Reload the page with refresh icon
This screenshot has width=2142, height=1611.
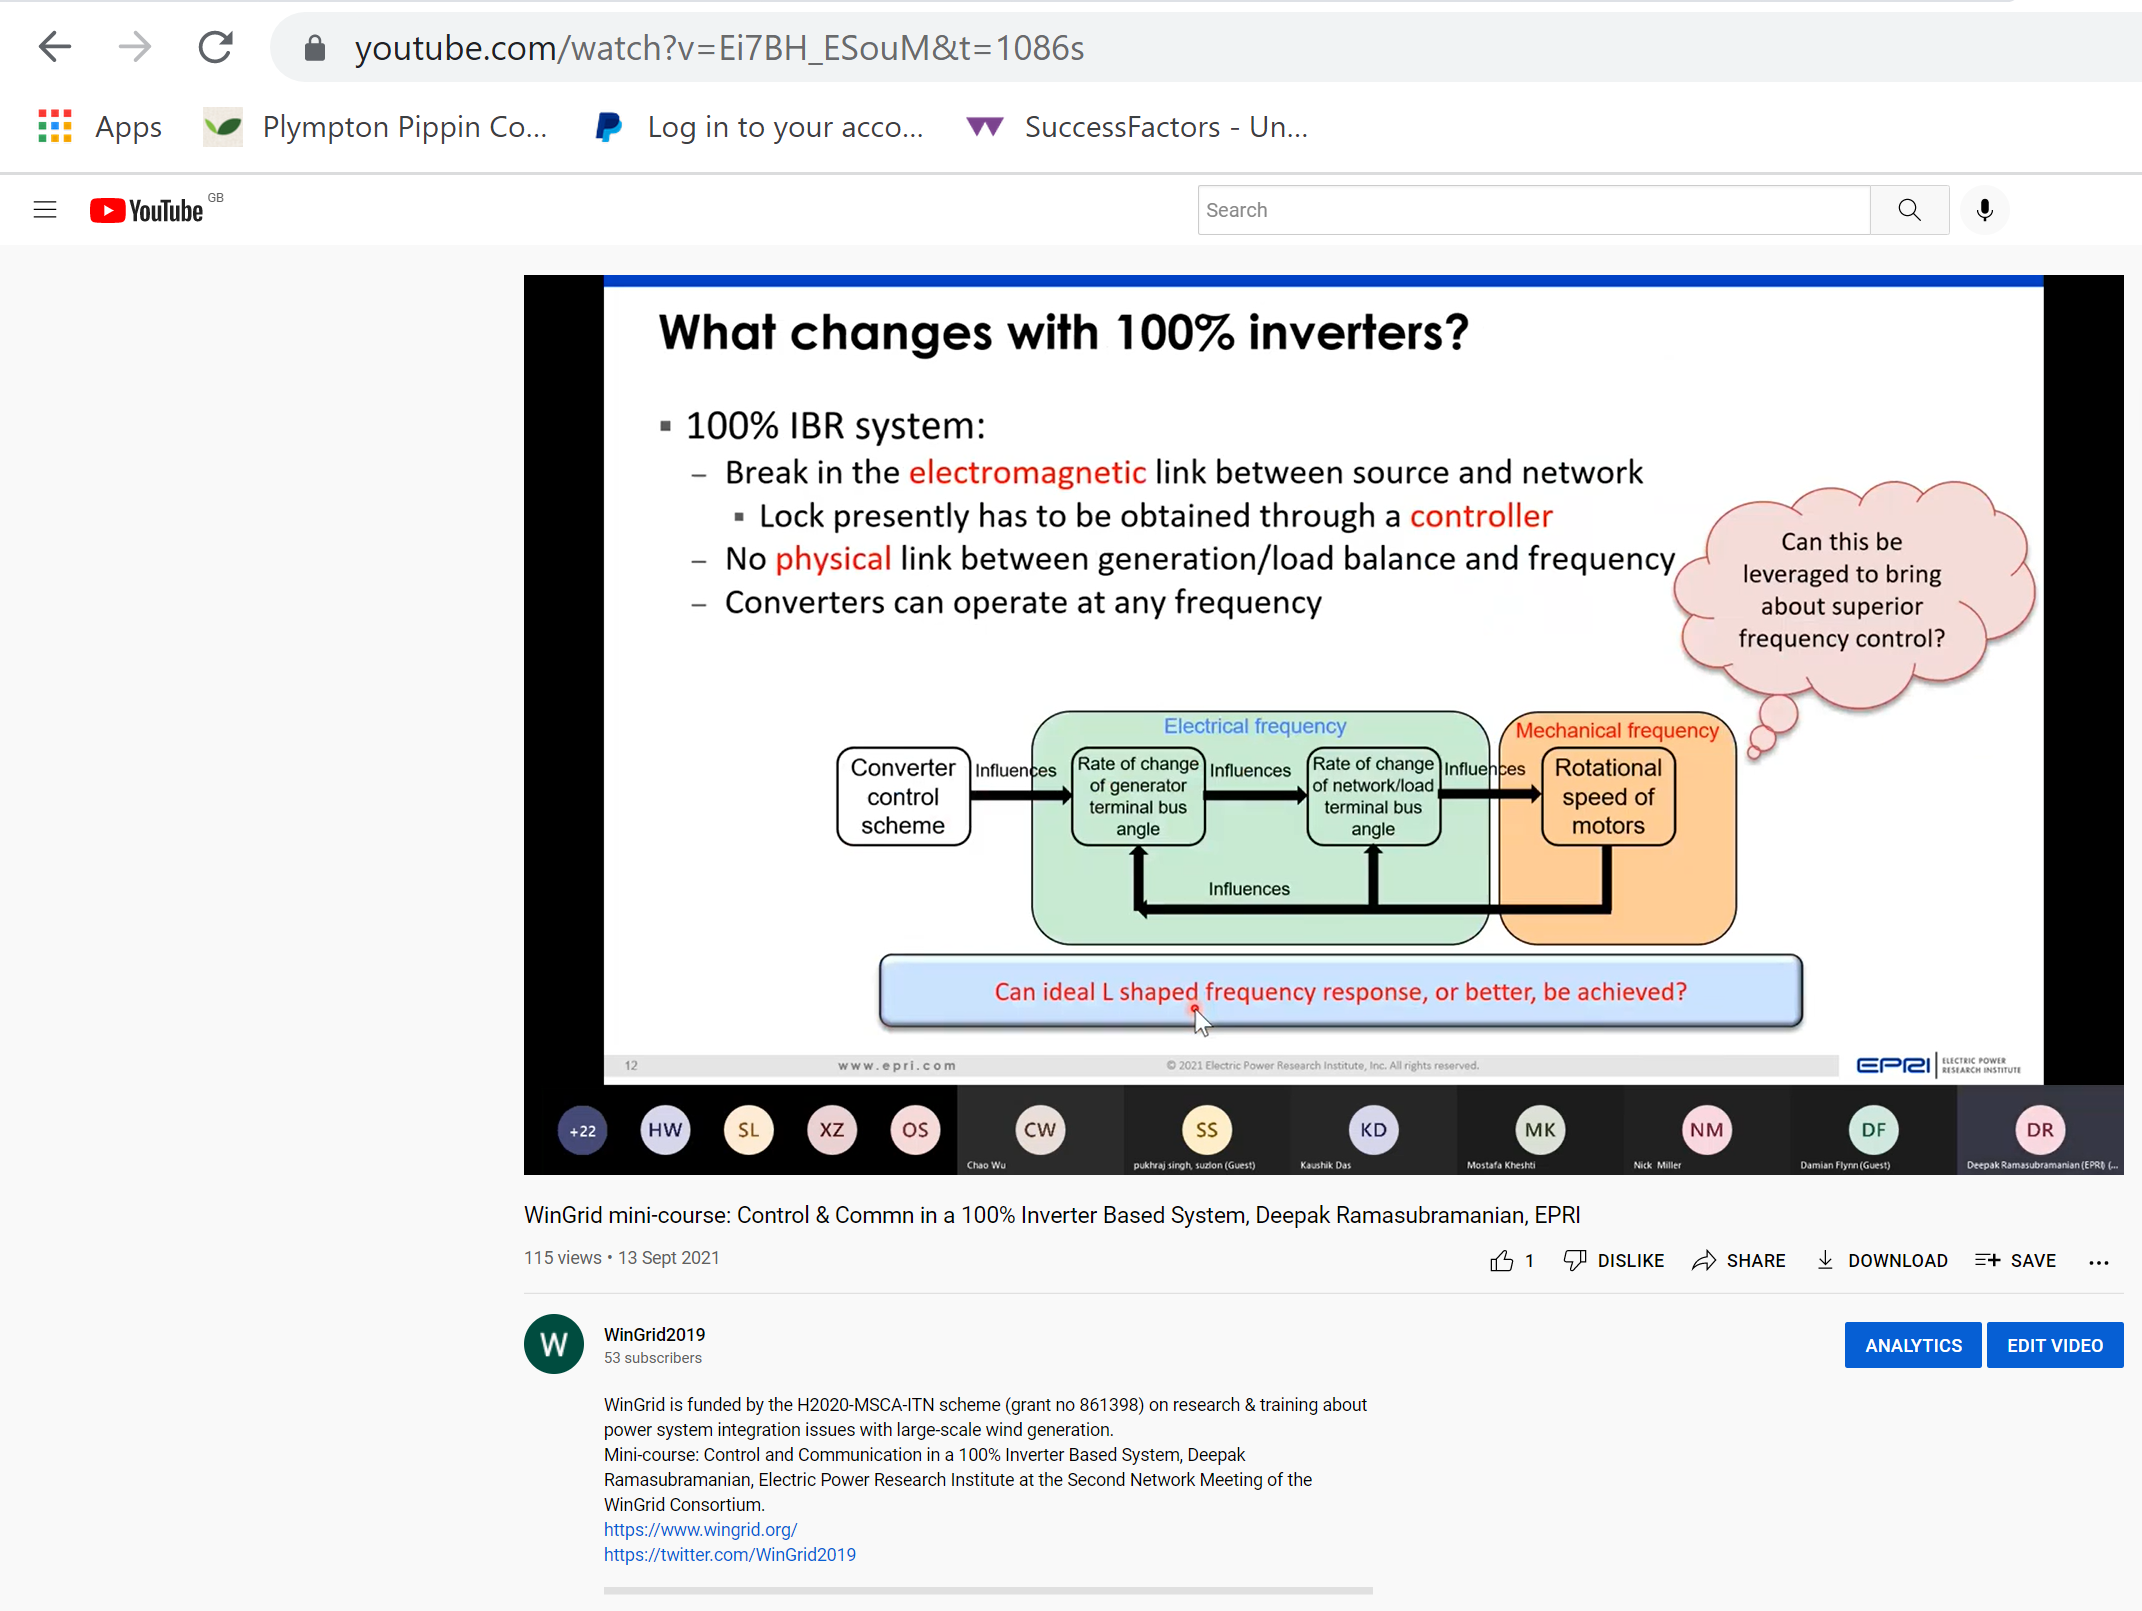coord(215,47)
